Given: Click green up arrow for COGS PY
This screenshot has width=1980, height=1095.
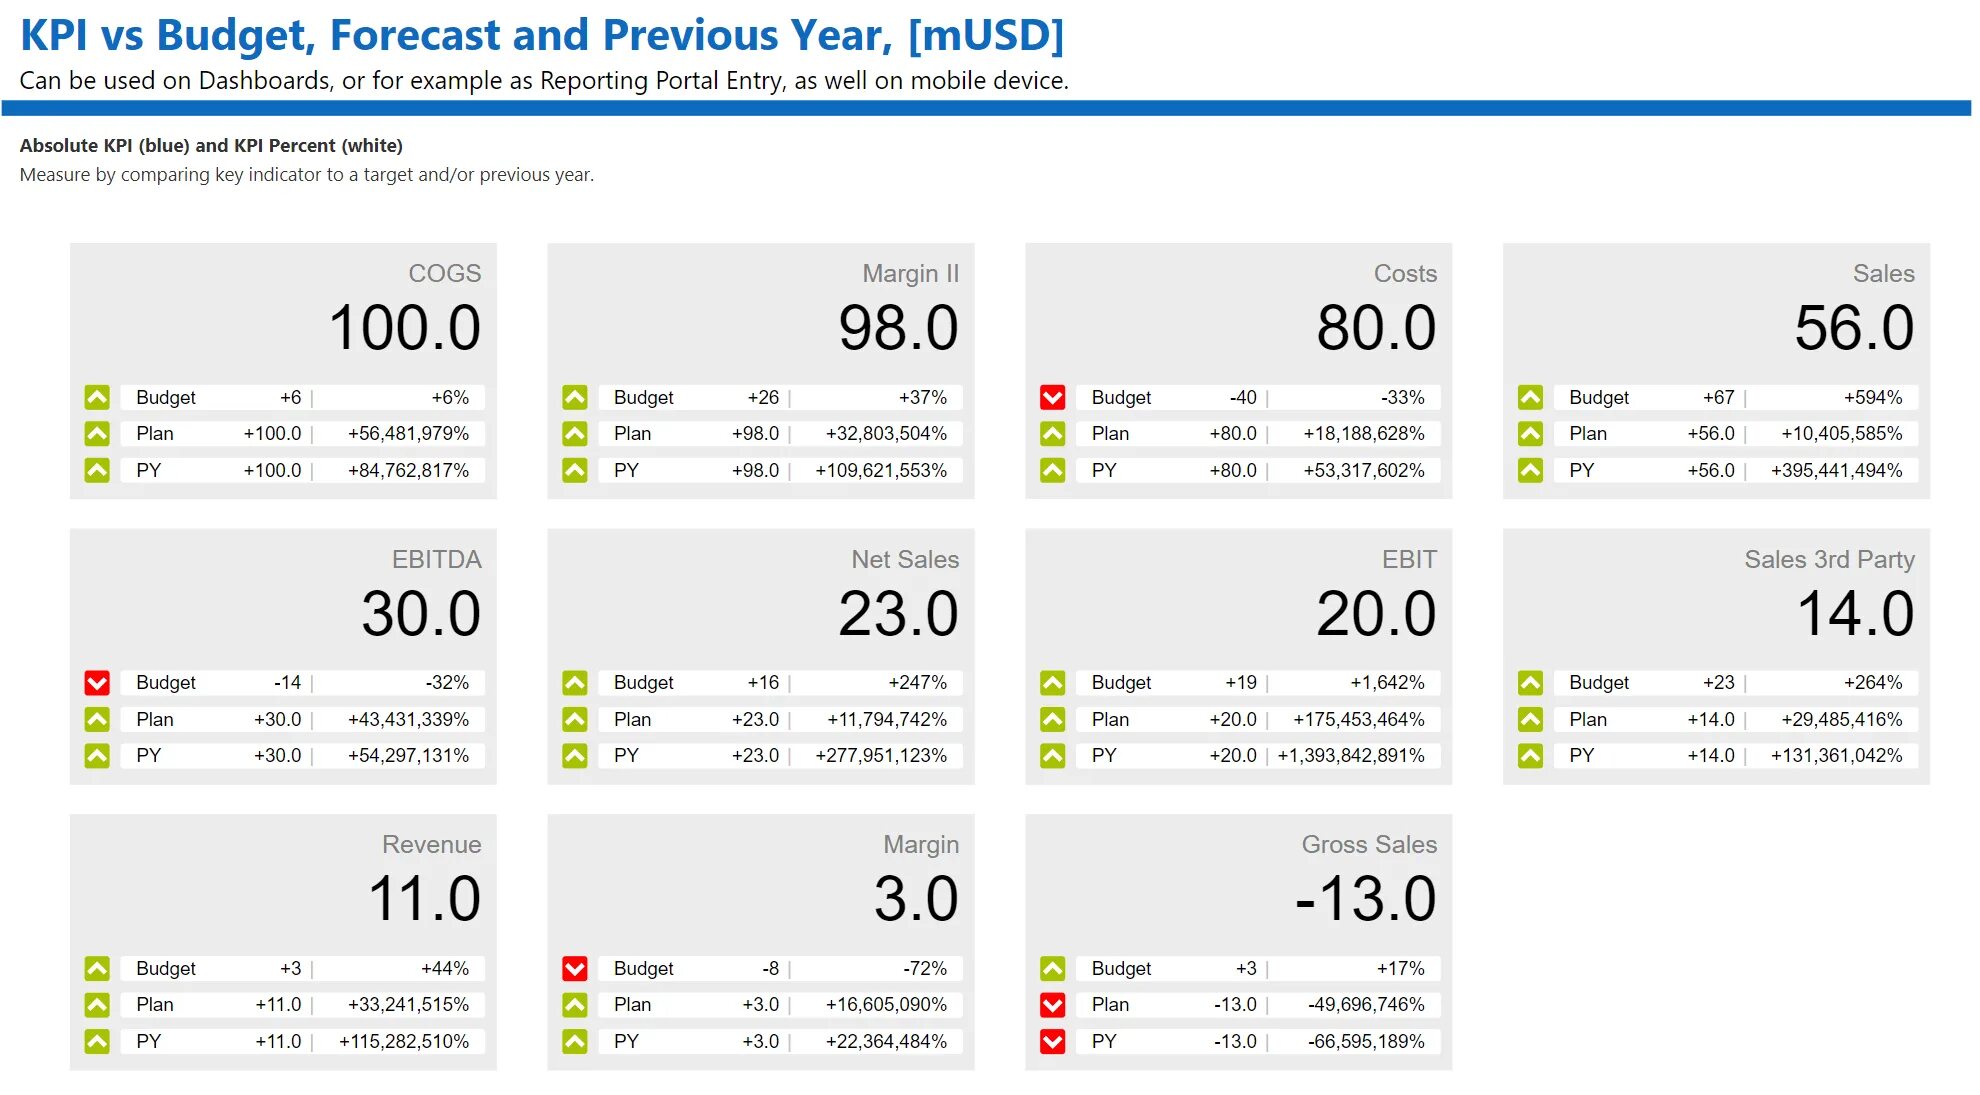Looking at the screenshot, I should [97, 470].
